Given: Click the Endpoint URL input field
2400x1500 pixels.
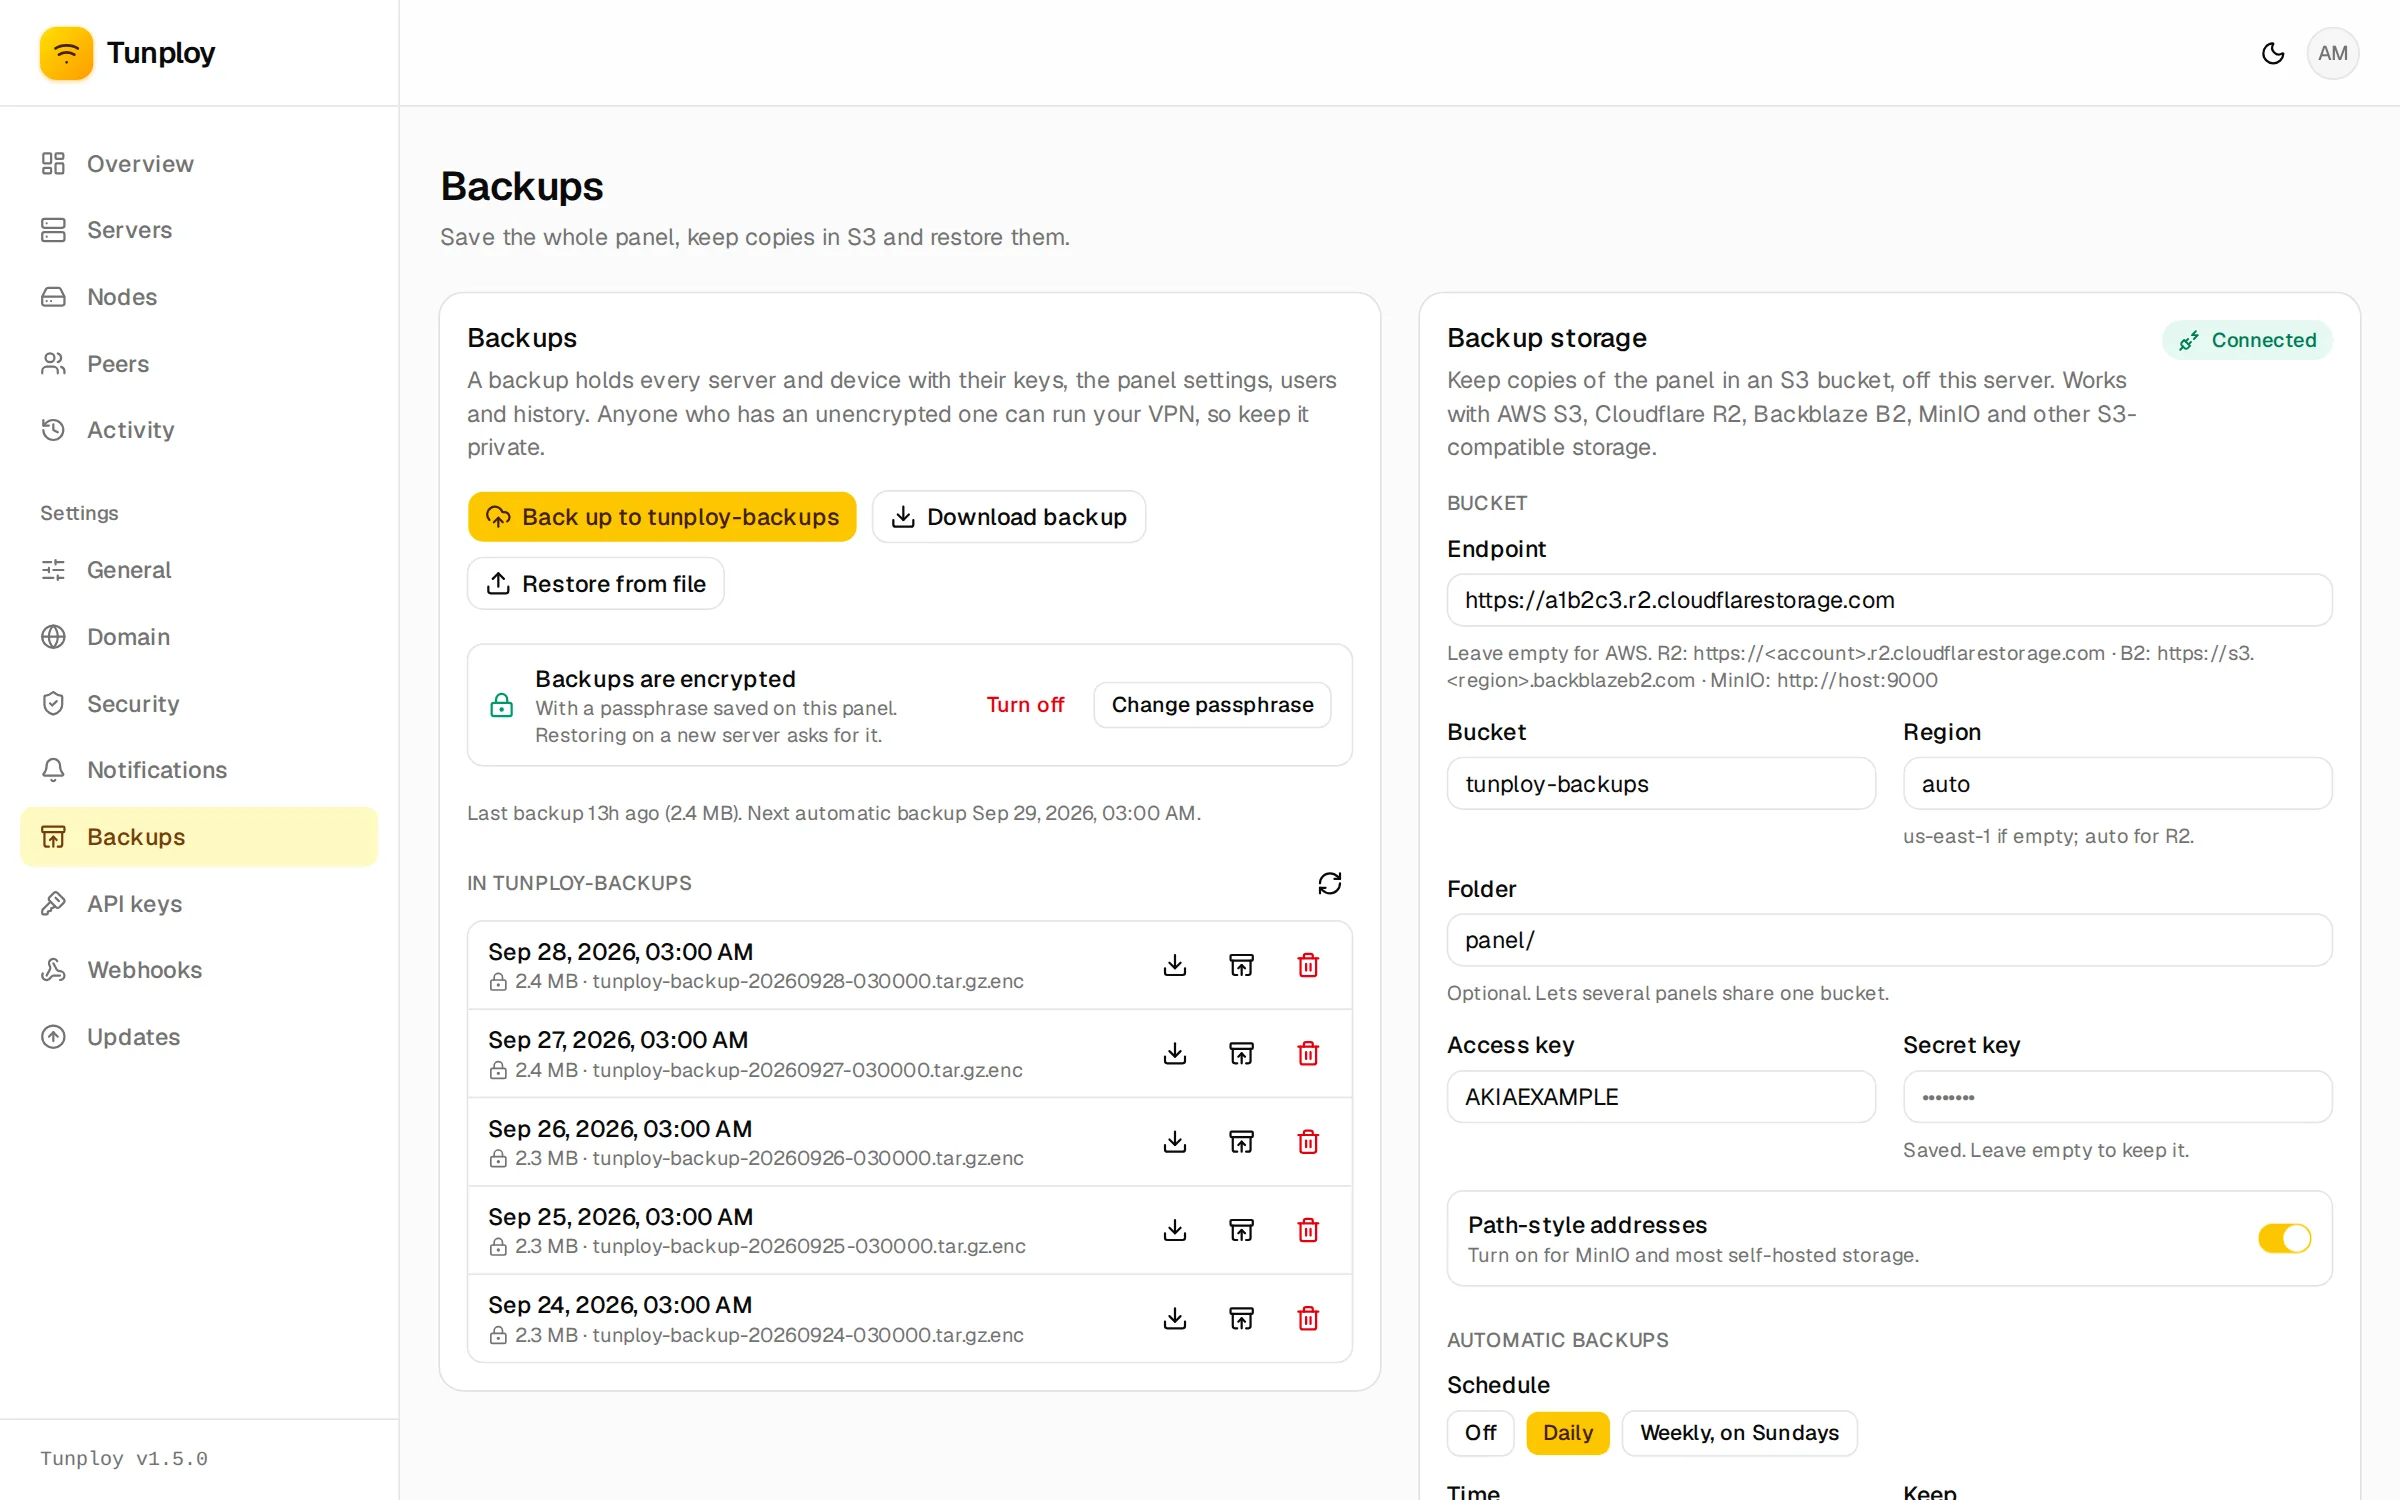Looking at the screenshot, I should (x=1889, y=600).
